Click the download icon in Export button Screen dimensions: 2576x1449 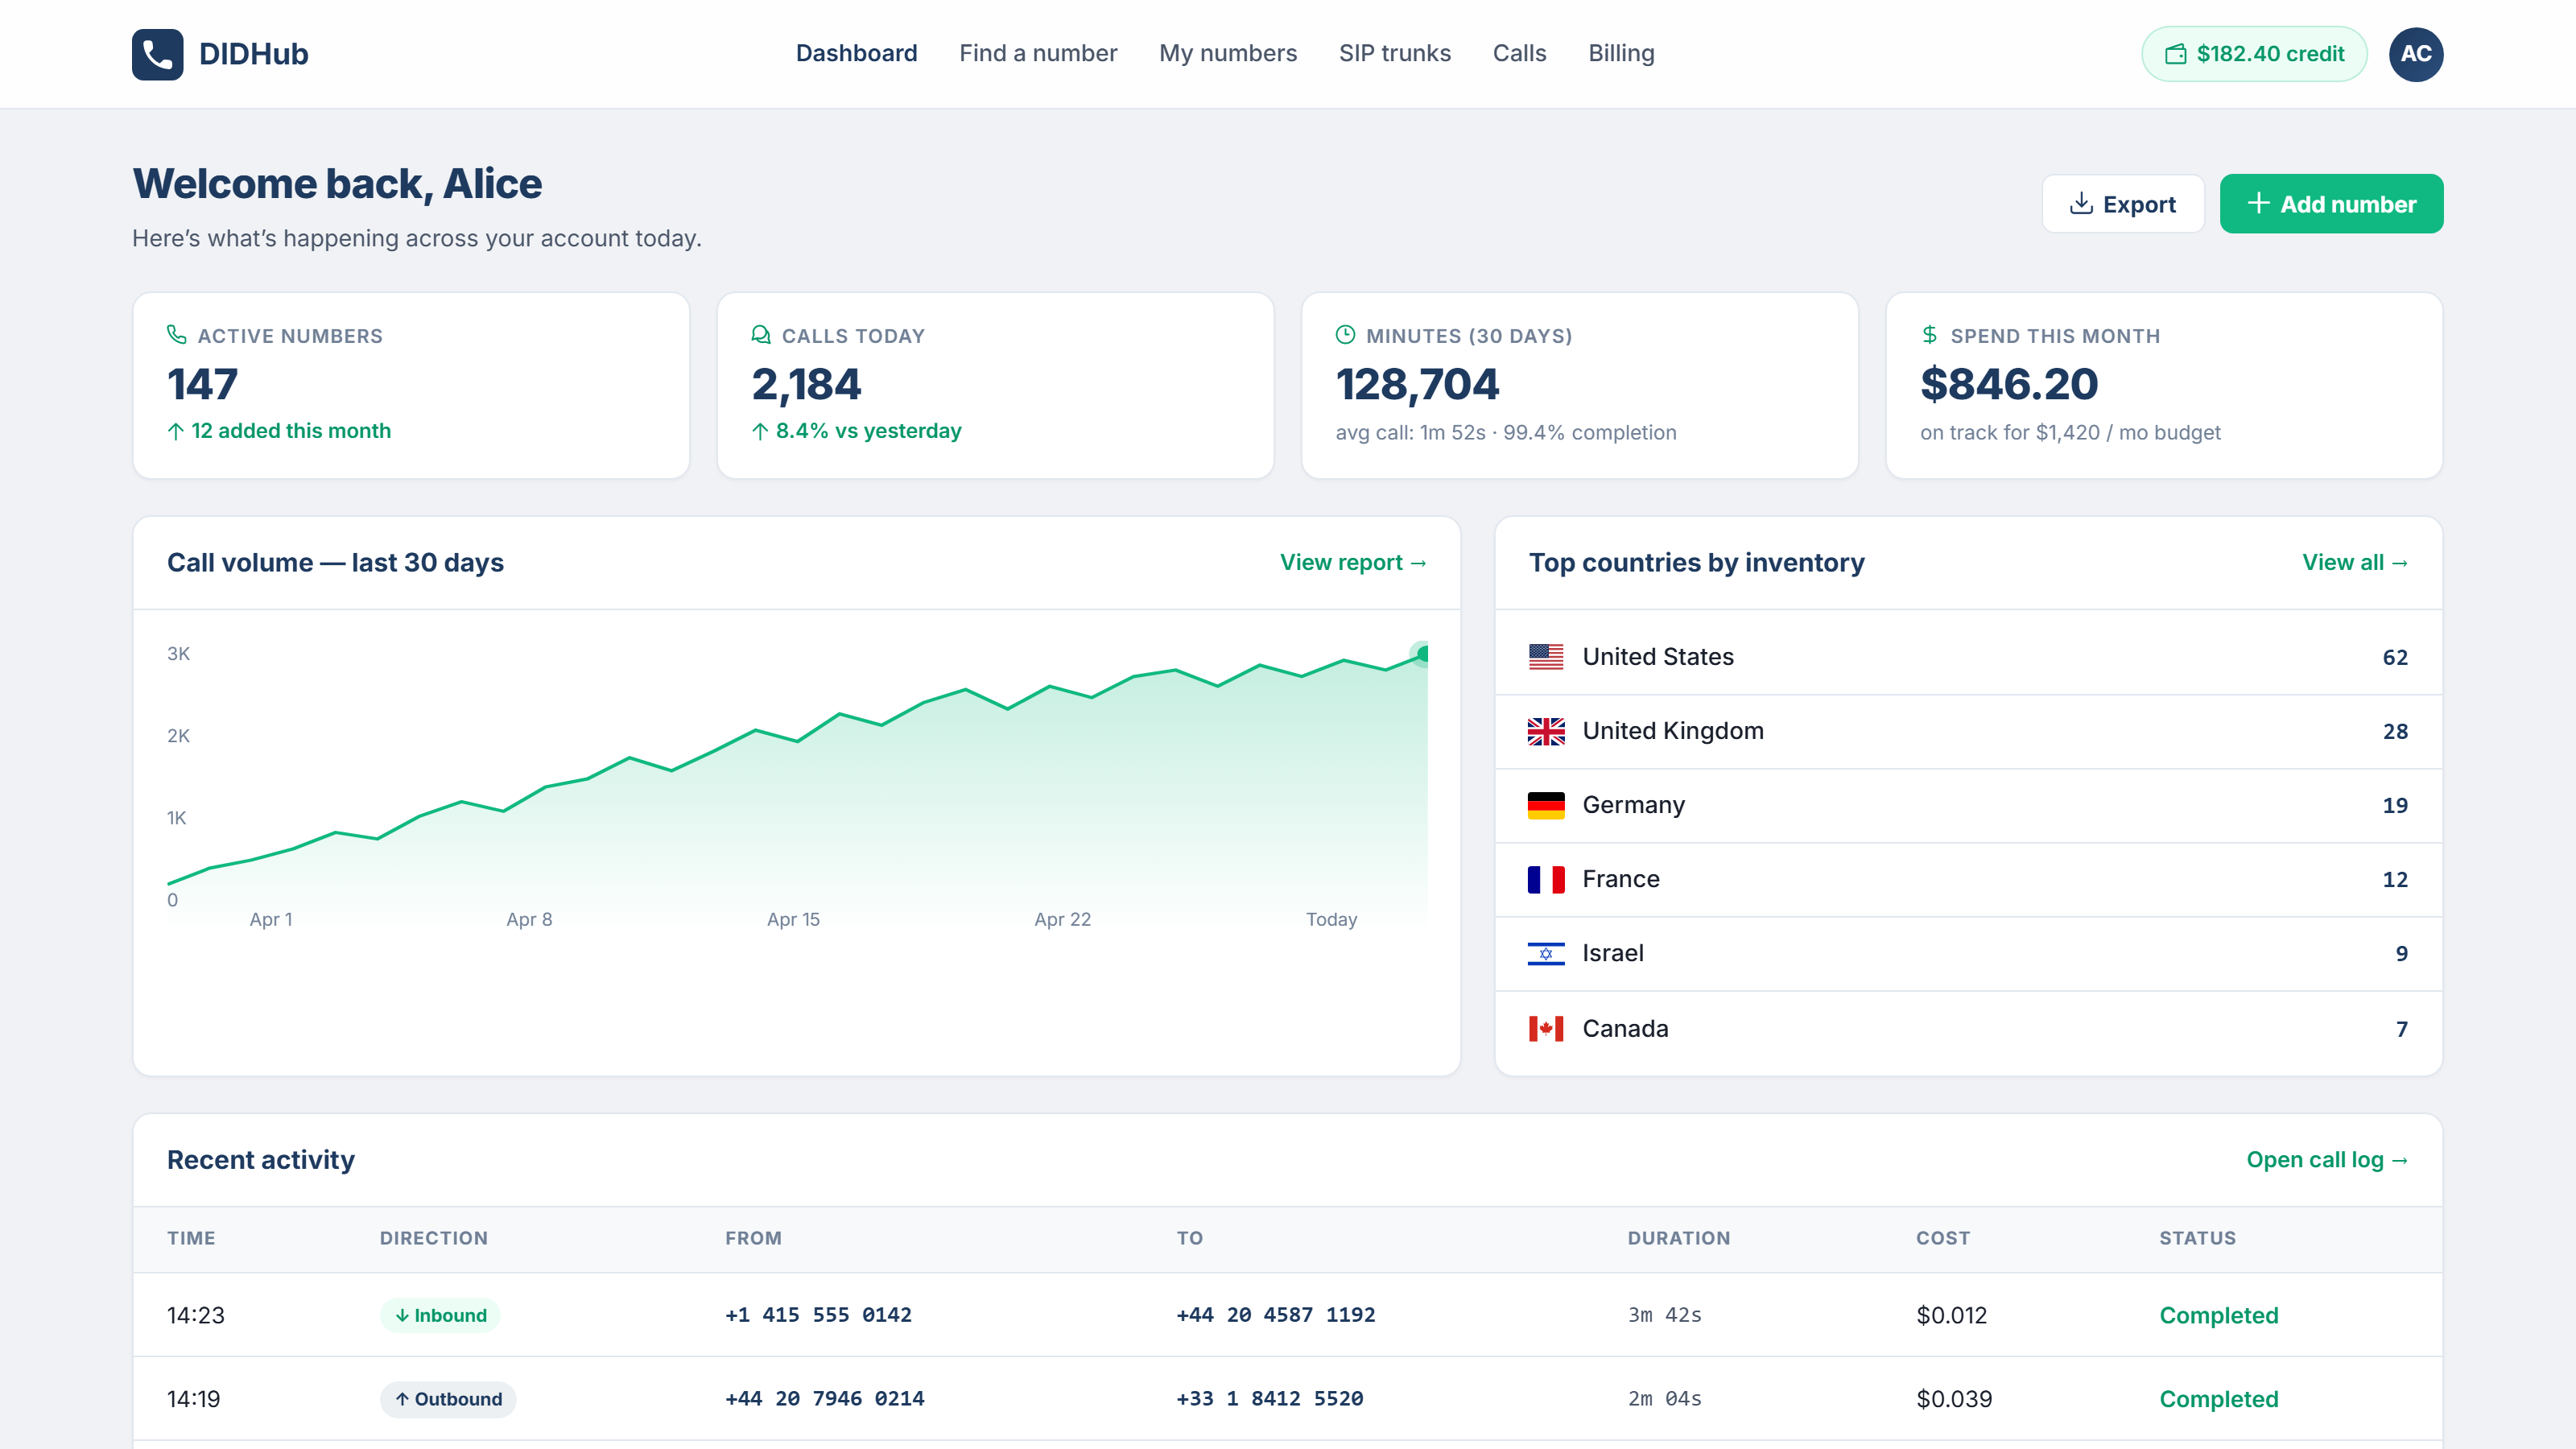click(x=2080, y=204)
